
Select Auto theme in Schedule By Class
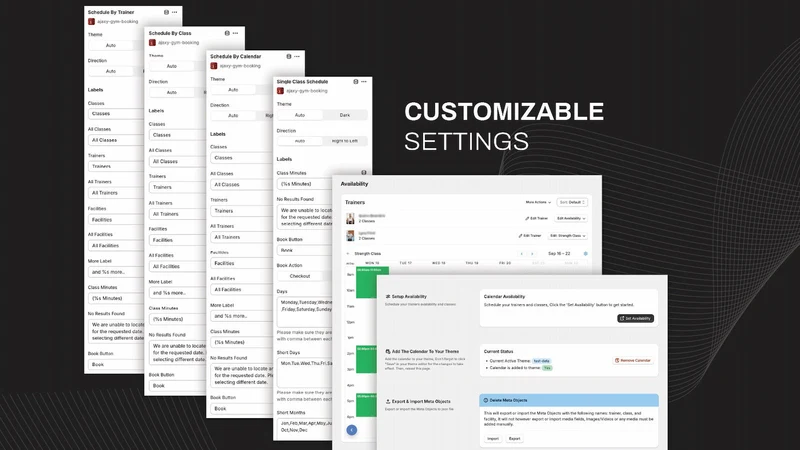[x=172, y=66]
